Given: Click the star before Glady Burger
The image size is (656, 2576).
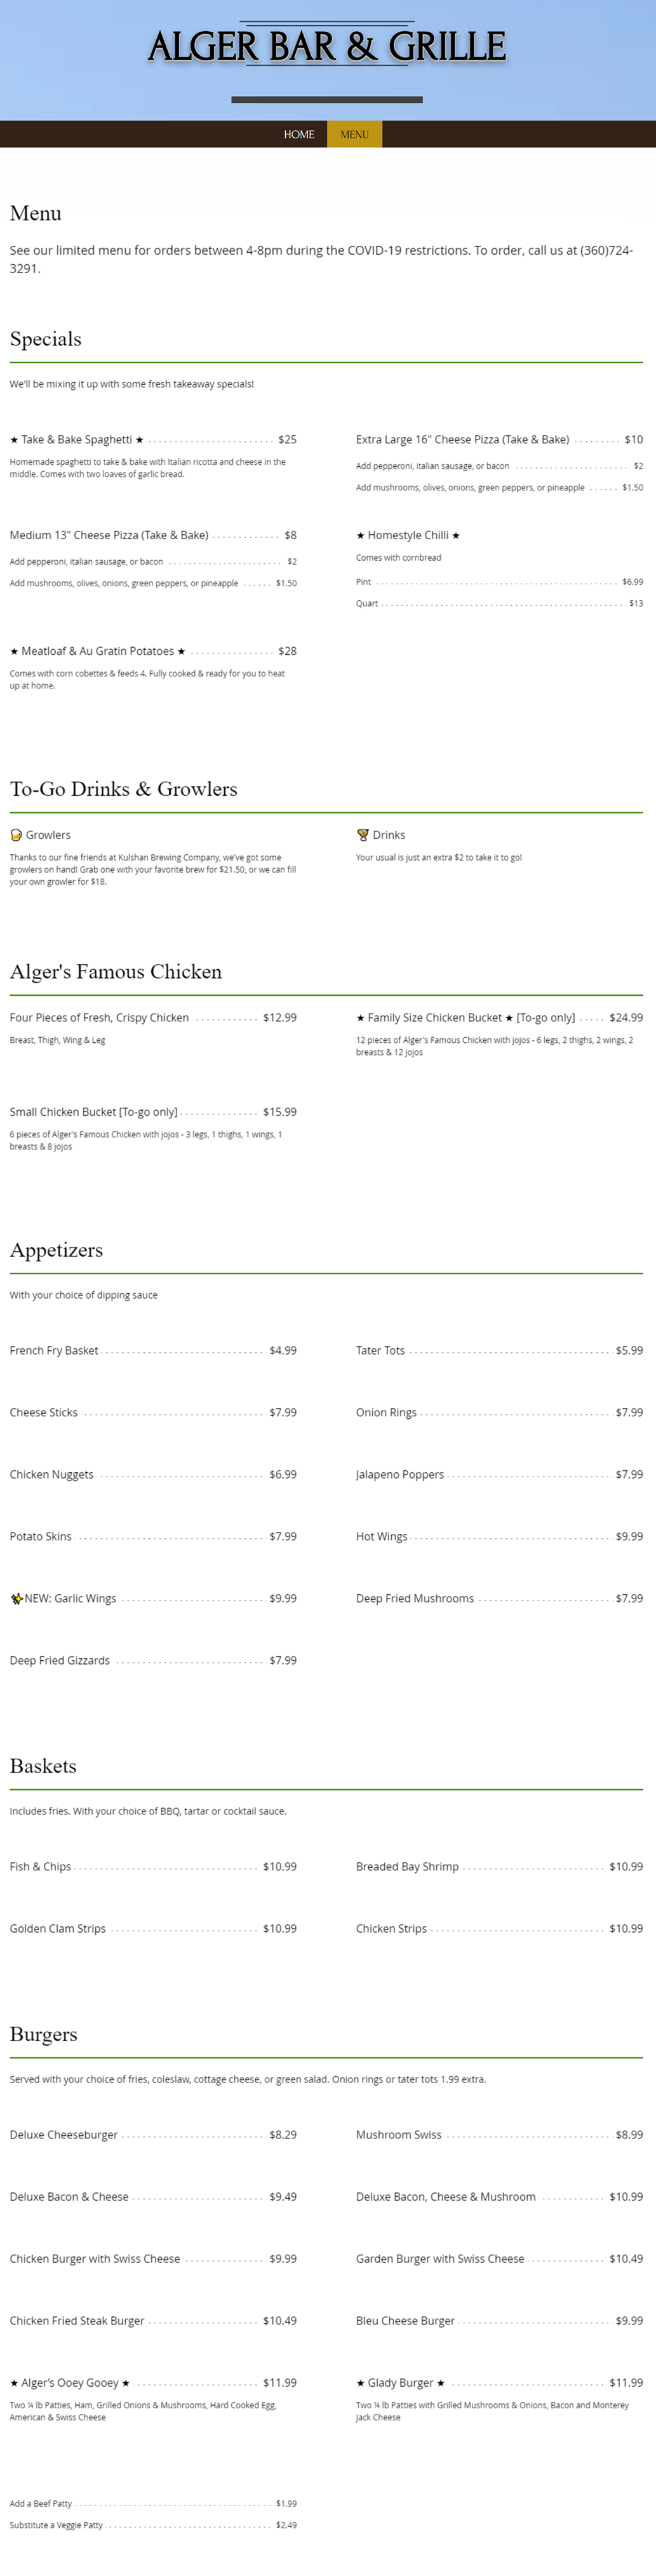Looking at the screenshot, I should [360, 2383].
